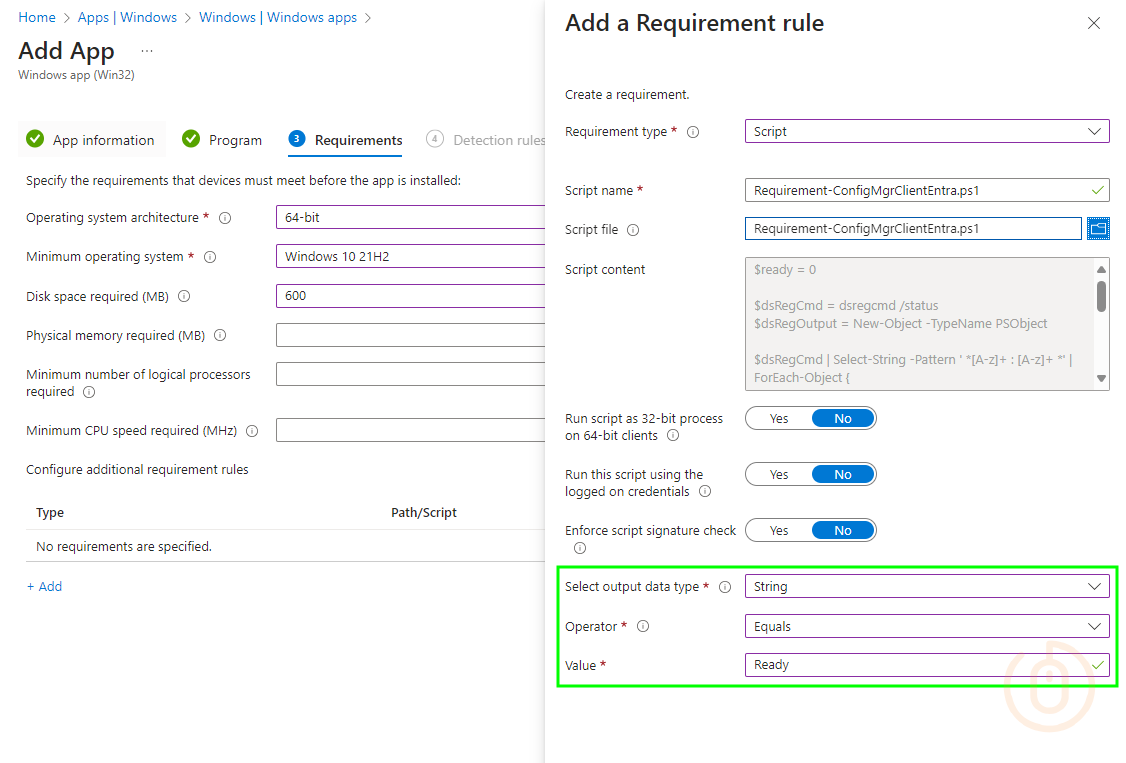
Task: Click the Script file browse folder icon
Action: 1098,229
